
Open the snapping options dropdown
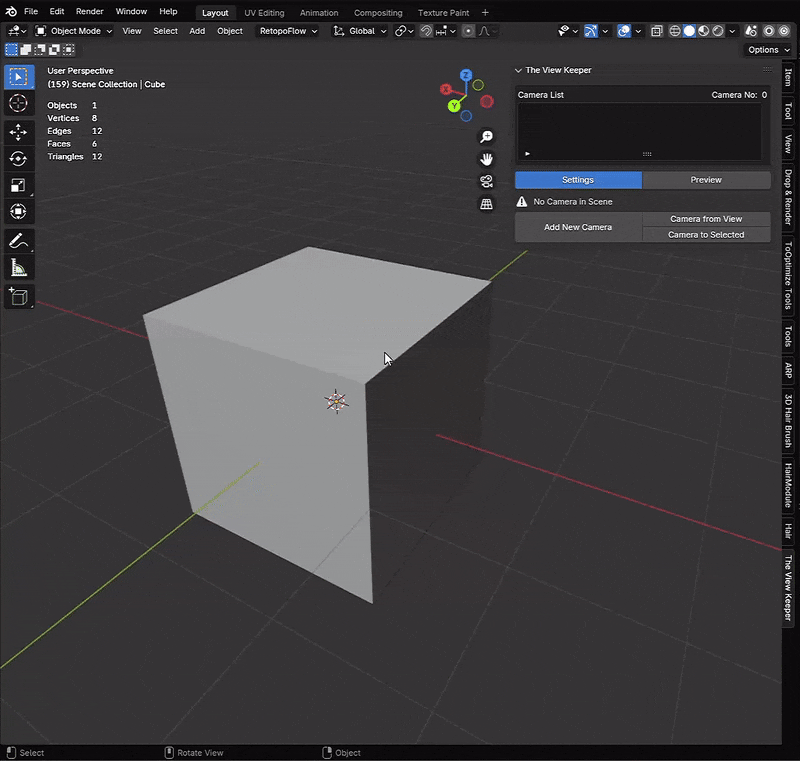445,31
